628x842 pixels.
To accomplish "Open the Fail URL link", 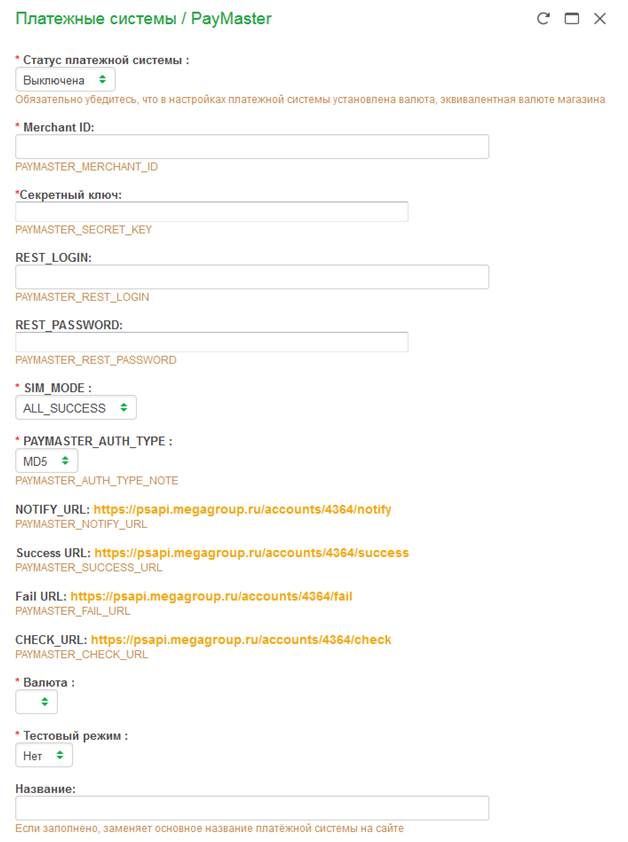I will tap(211, 597).
